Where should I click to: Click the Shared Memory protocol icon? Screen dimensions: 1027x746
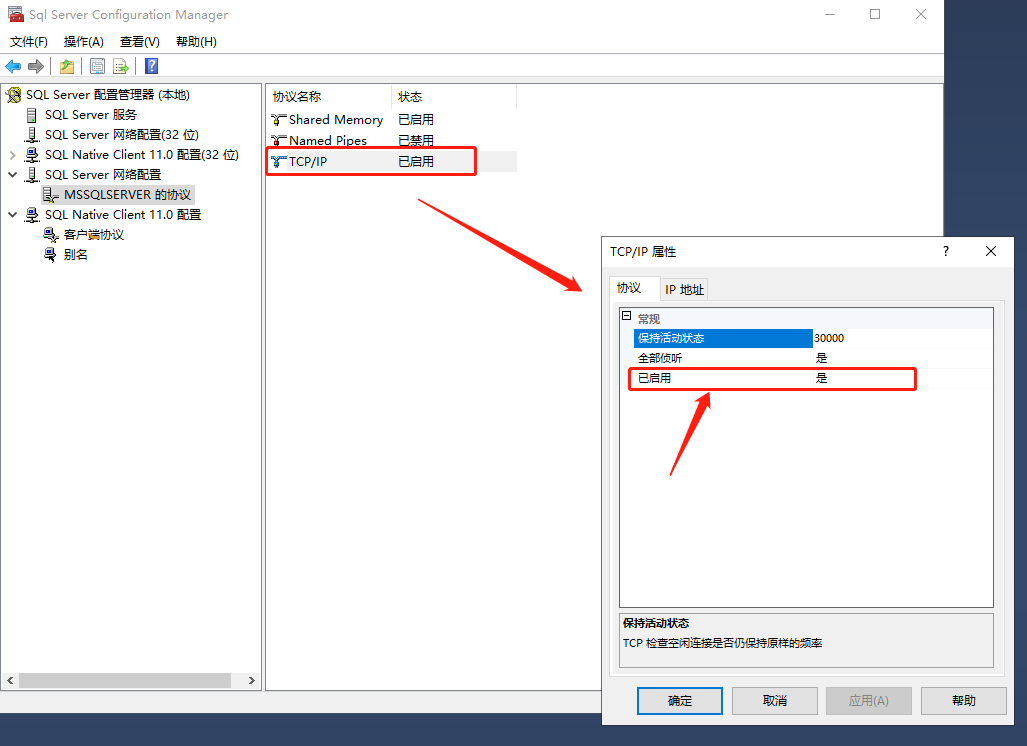[278, 120]
